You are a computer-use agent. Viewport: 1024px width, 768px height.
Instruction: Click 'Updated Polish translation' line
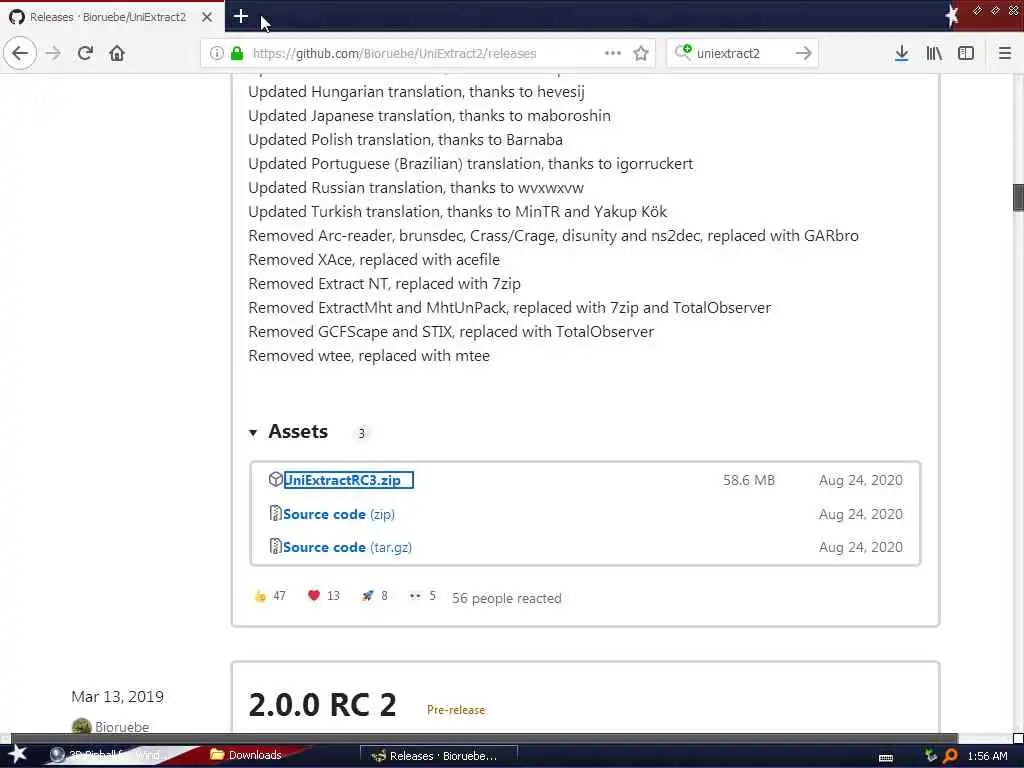[x=406, y=140]
